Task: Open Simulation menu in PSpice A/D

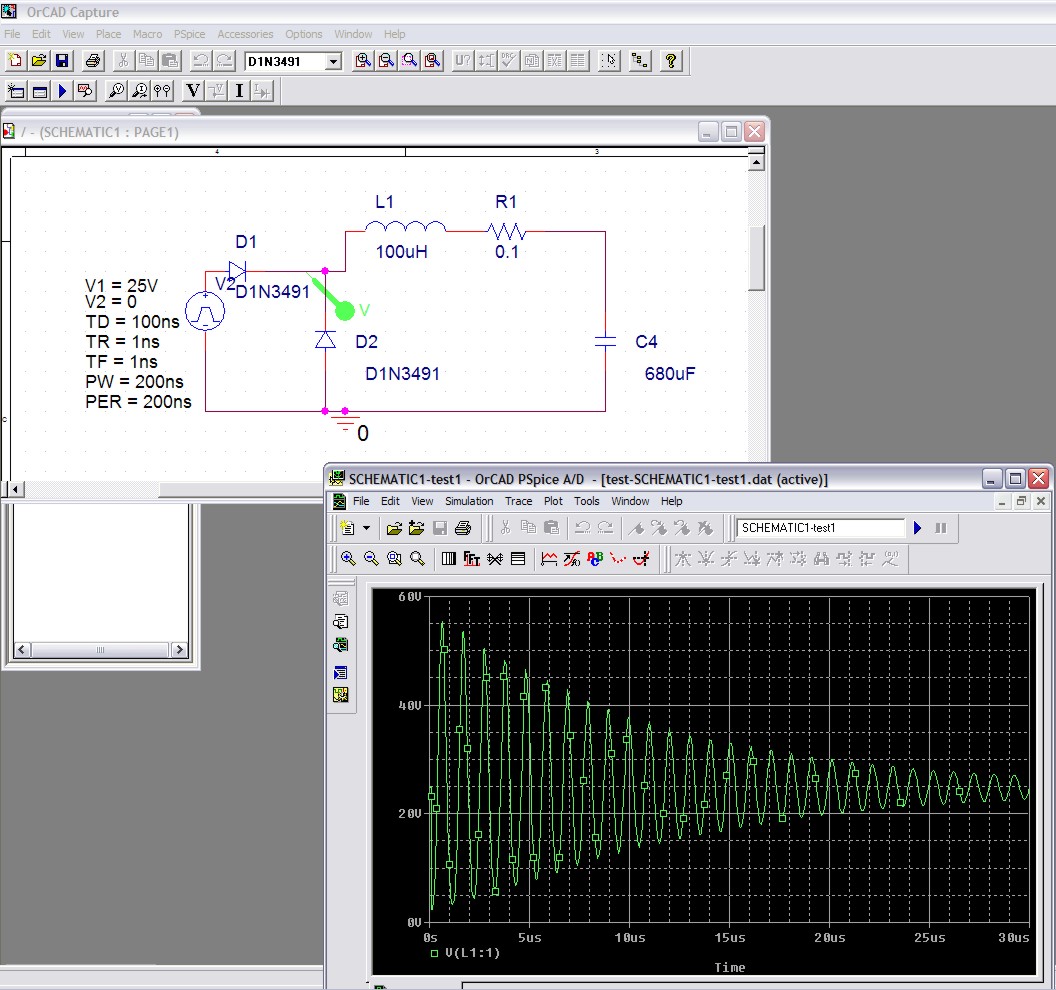Action: pos(469,501)
